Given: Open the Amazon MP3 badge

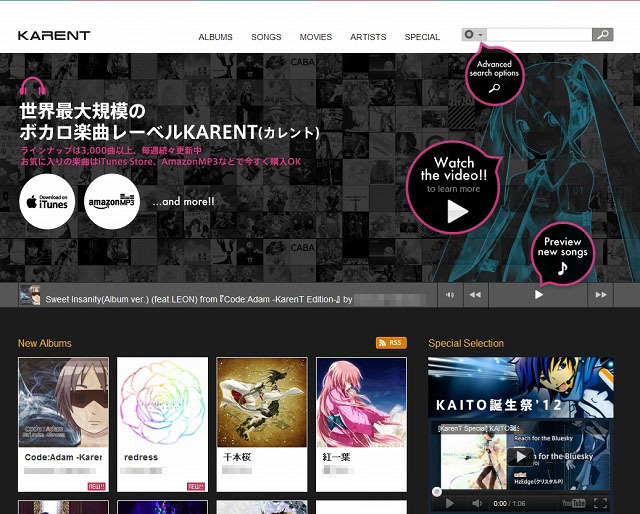Looking at the screenshot, I should (111, 201).
